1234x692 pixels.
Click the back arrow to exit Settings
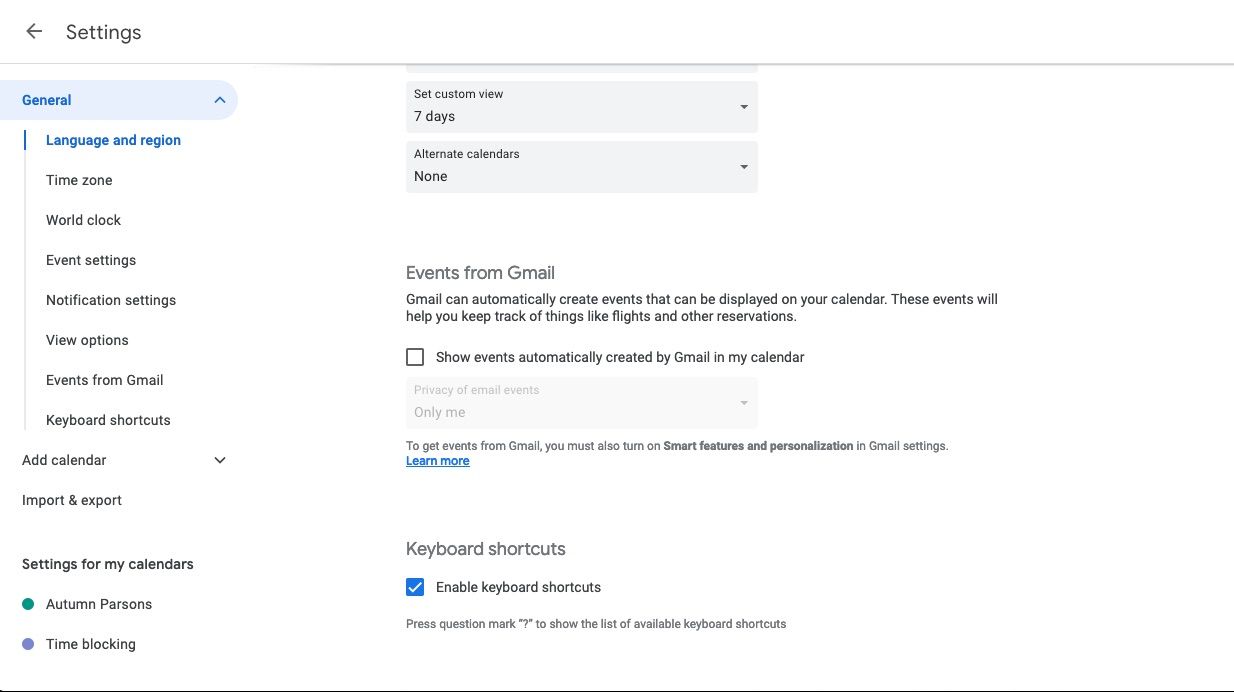33,31
